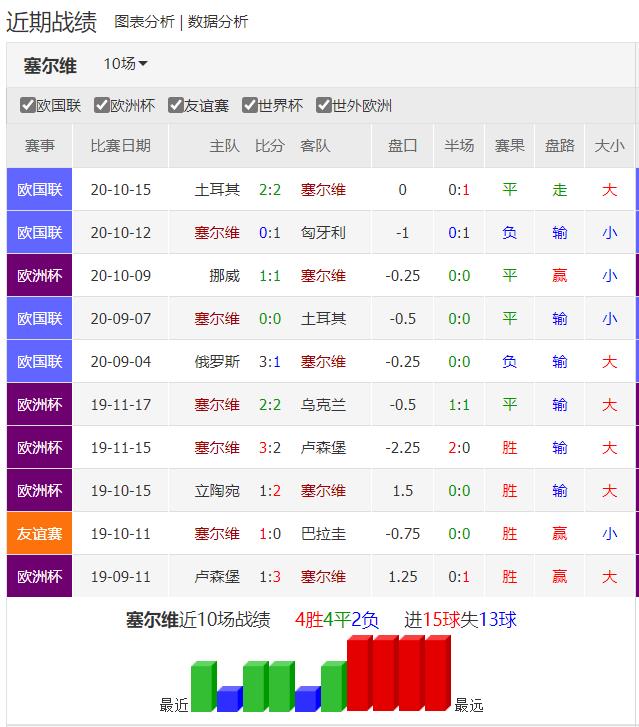The height and width of the screenshot is (727, 639).
Task: Click the 2:2 score on 20-10-15
Action: point(270,190)
